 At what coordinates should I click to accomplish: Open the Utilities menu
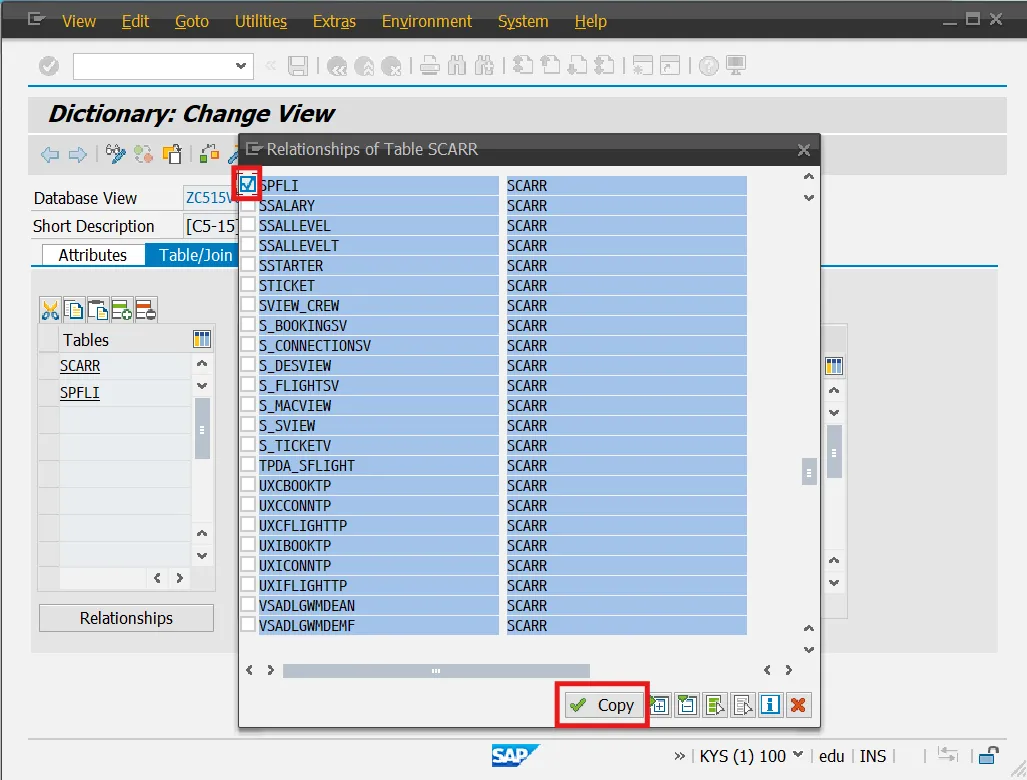coord(261,22)
